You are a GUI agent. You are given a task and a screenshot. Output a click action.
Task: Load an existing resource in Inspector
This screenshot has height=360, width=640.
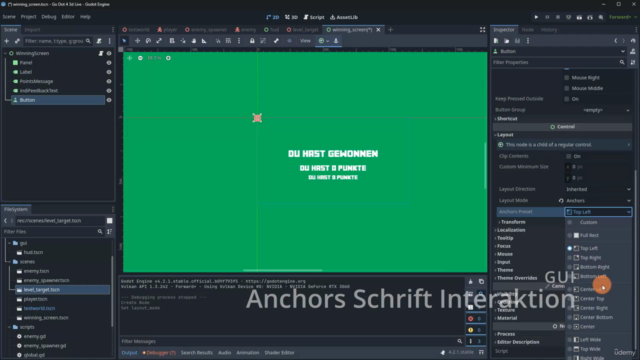click(507, 41)
